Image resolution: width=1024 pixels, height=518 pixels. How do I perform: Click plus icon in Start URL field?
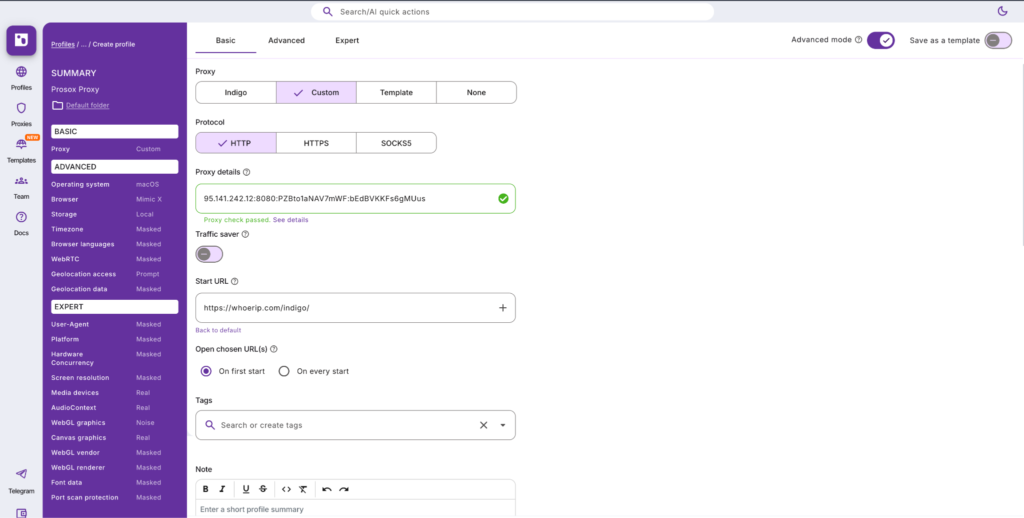pyautogui.click(x=502, y=308)
